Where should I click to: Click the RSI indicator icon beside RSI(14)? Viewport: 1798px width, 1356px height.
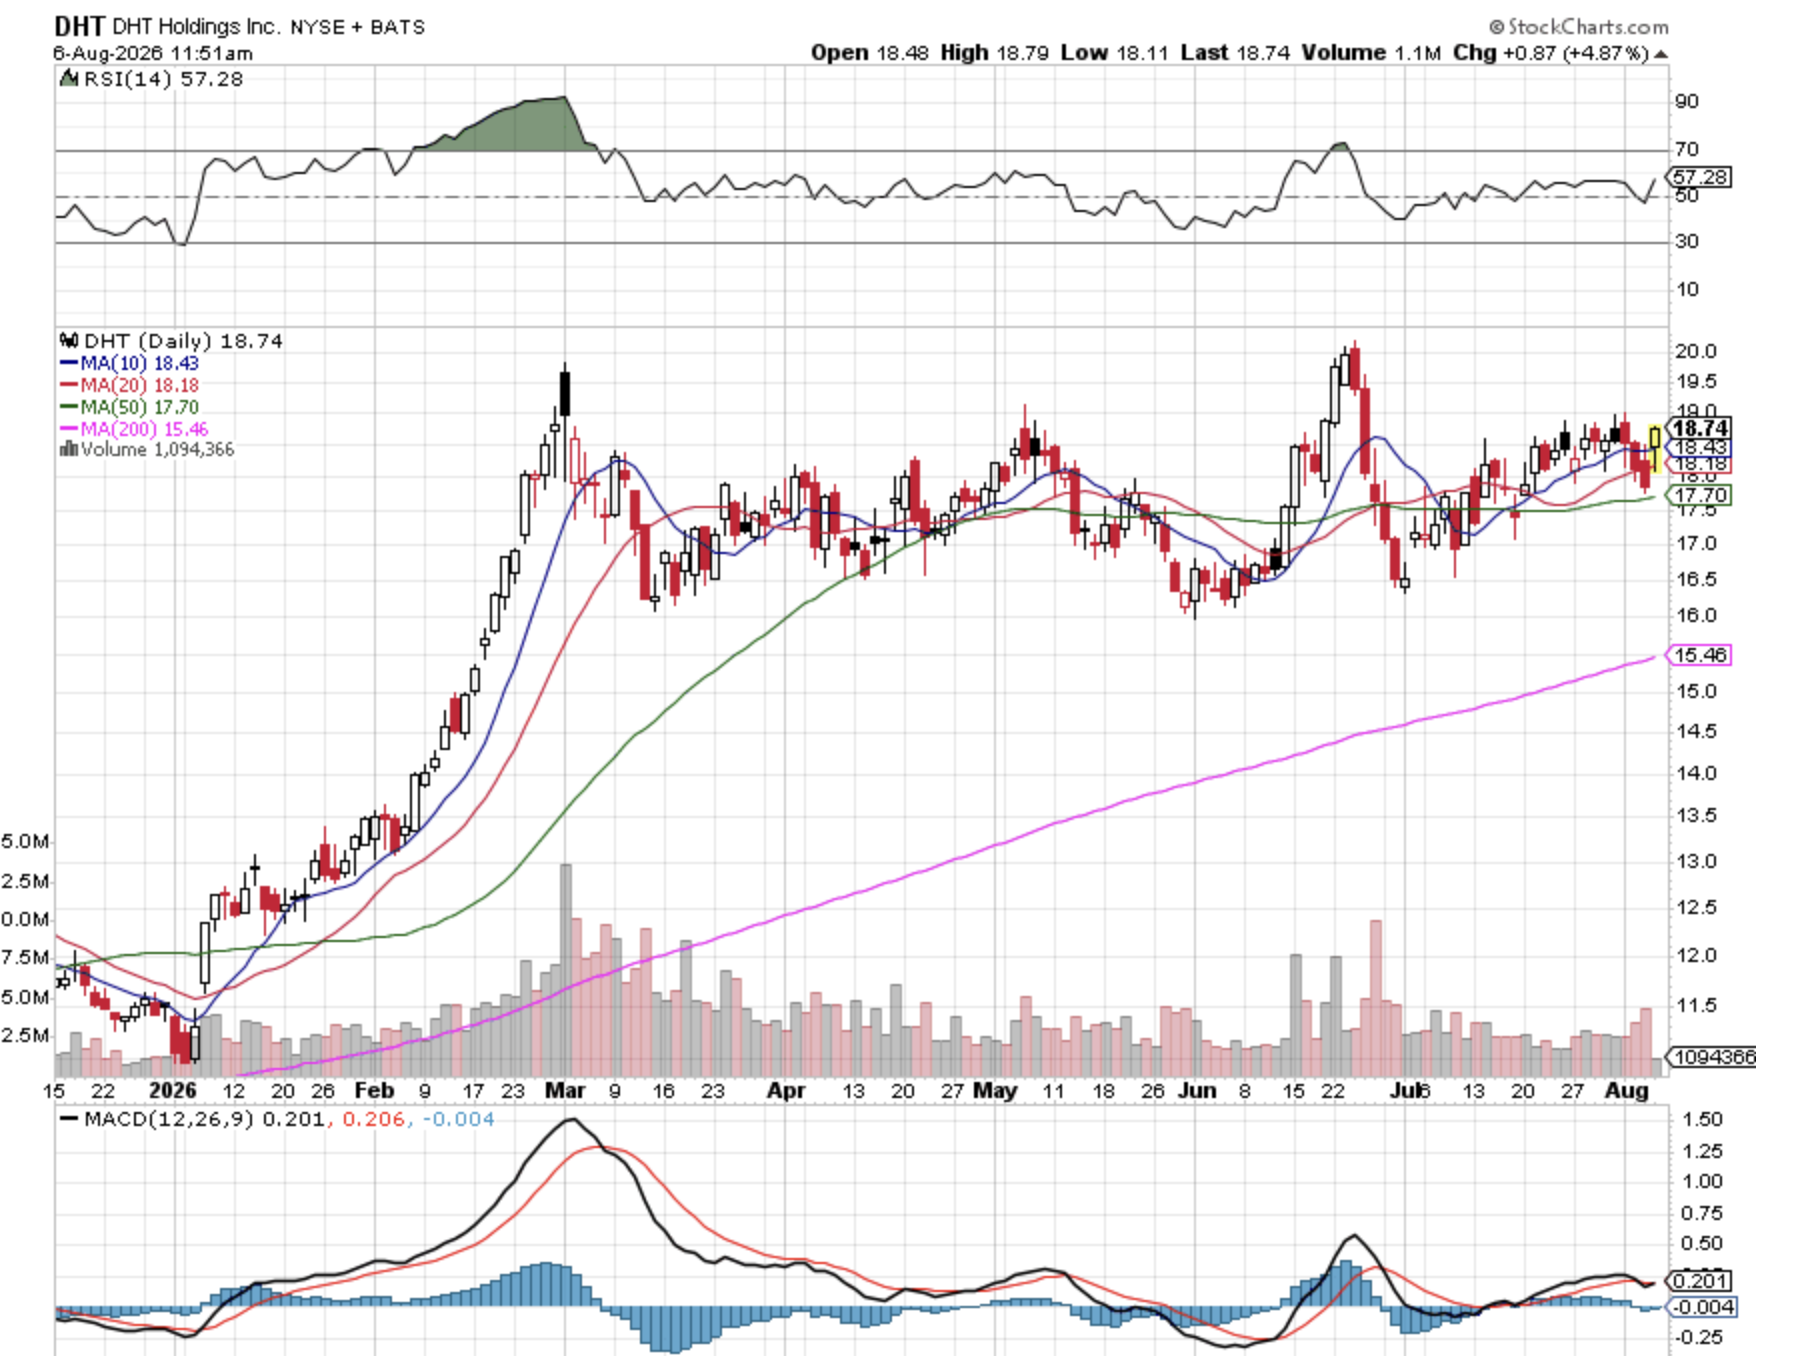pos(69,78)
